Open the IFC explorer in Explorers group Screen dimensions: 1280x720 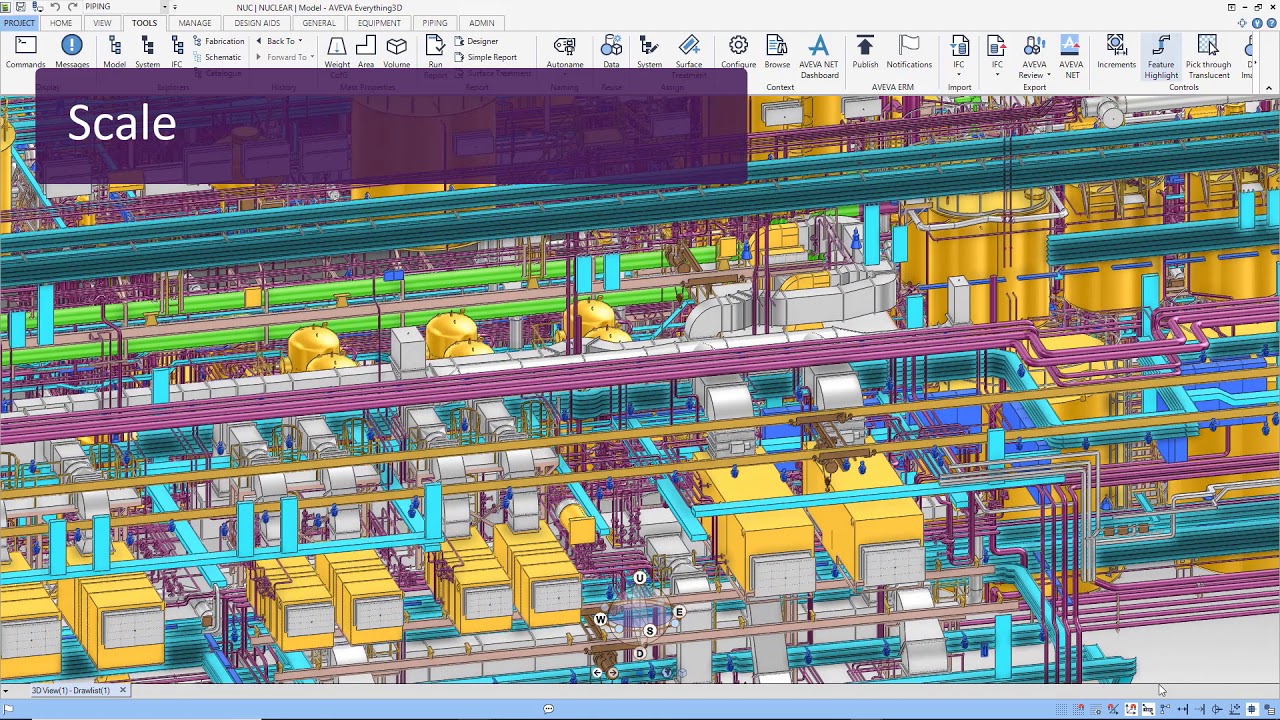click(177, 52)
